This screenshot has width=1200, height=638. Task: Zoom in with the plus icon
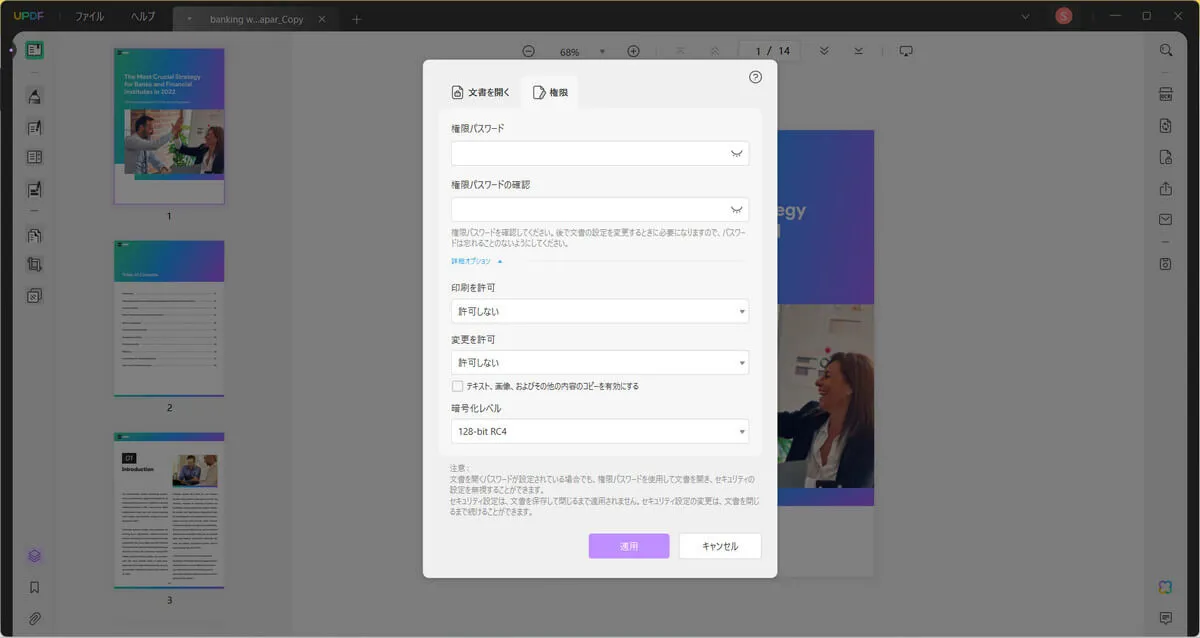click(633, 51)
